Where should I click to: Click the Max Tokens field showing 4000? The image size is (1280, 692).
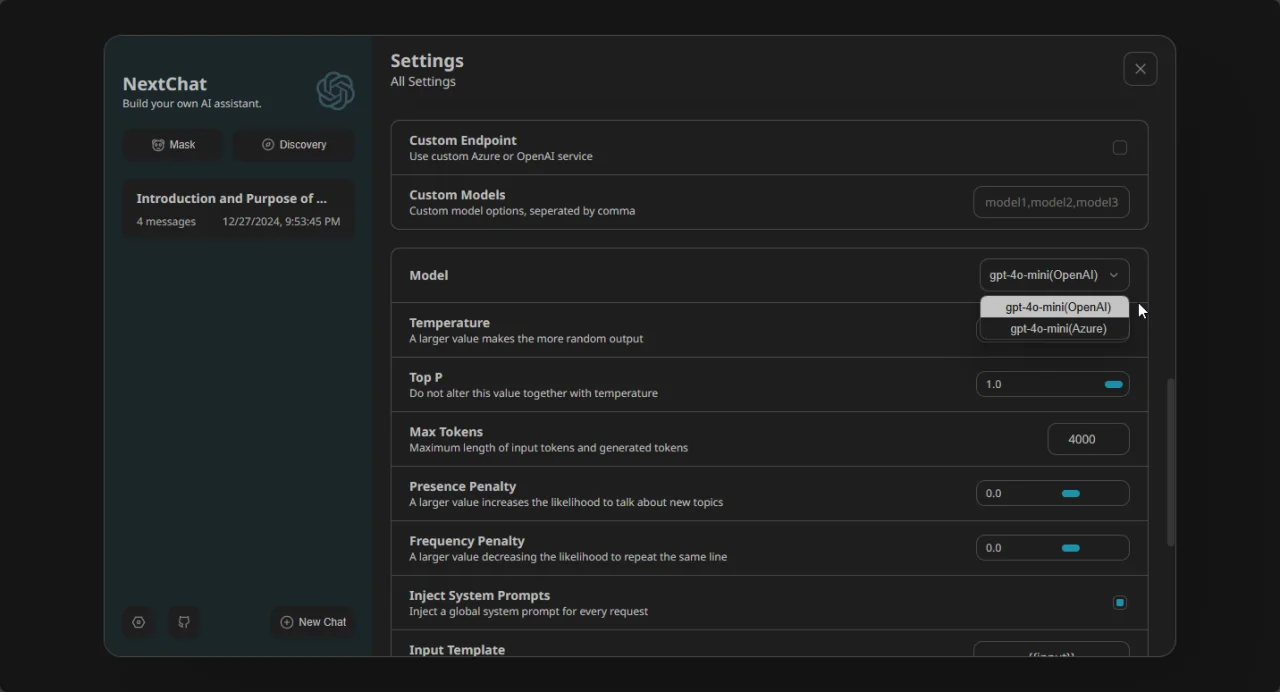click(1088, 439)
